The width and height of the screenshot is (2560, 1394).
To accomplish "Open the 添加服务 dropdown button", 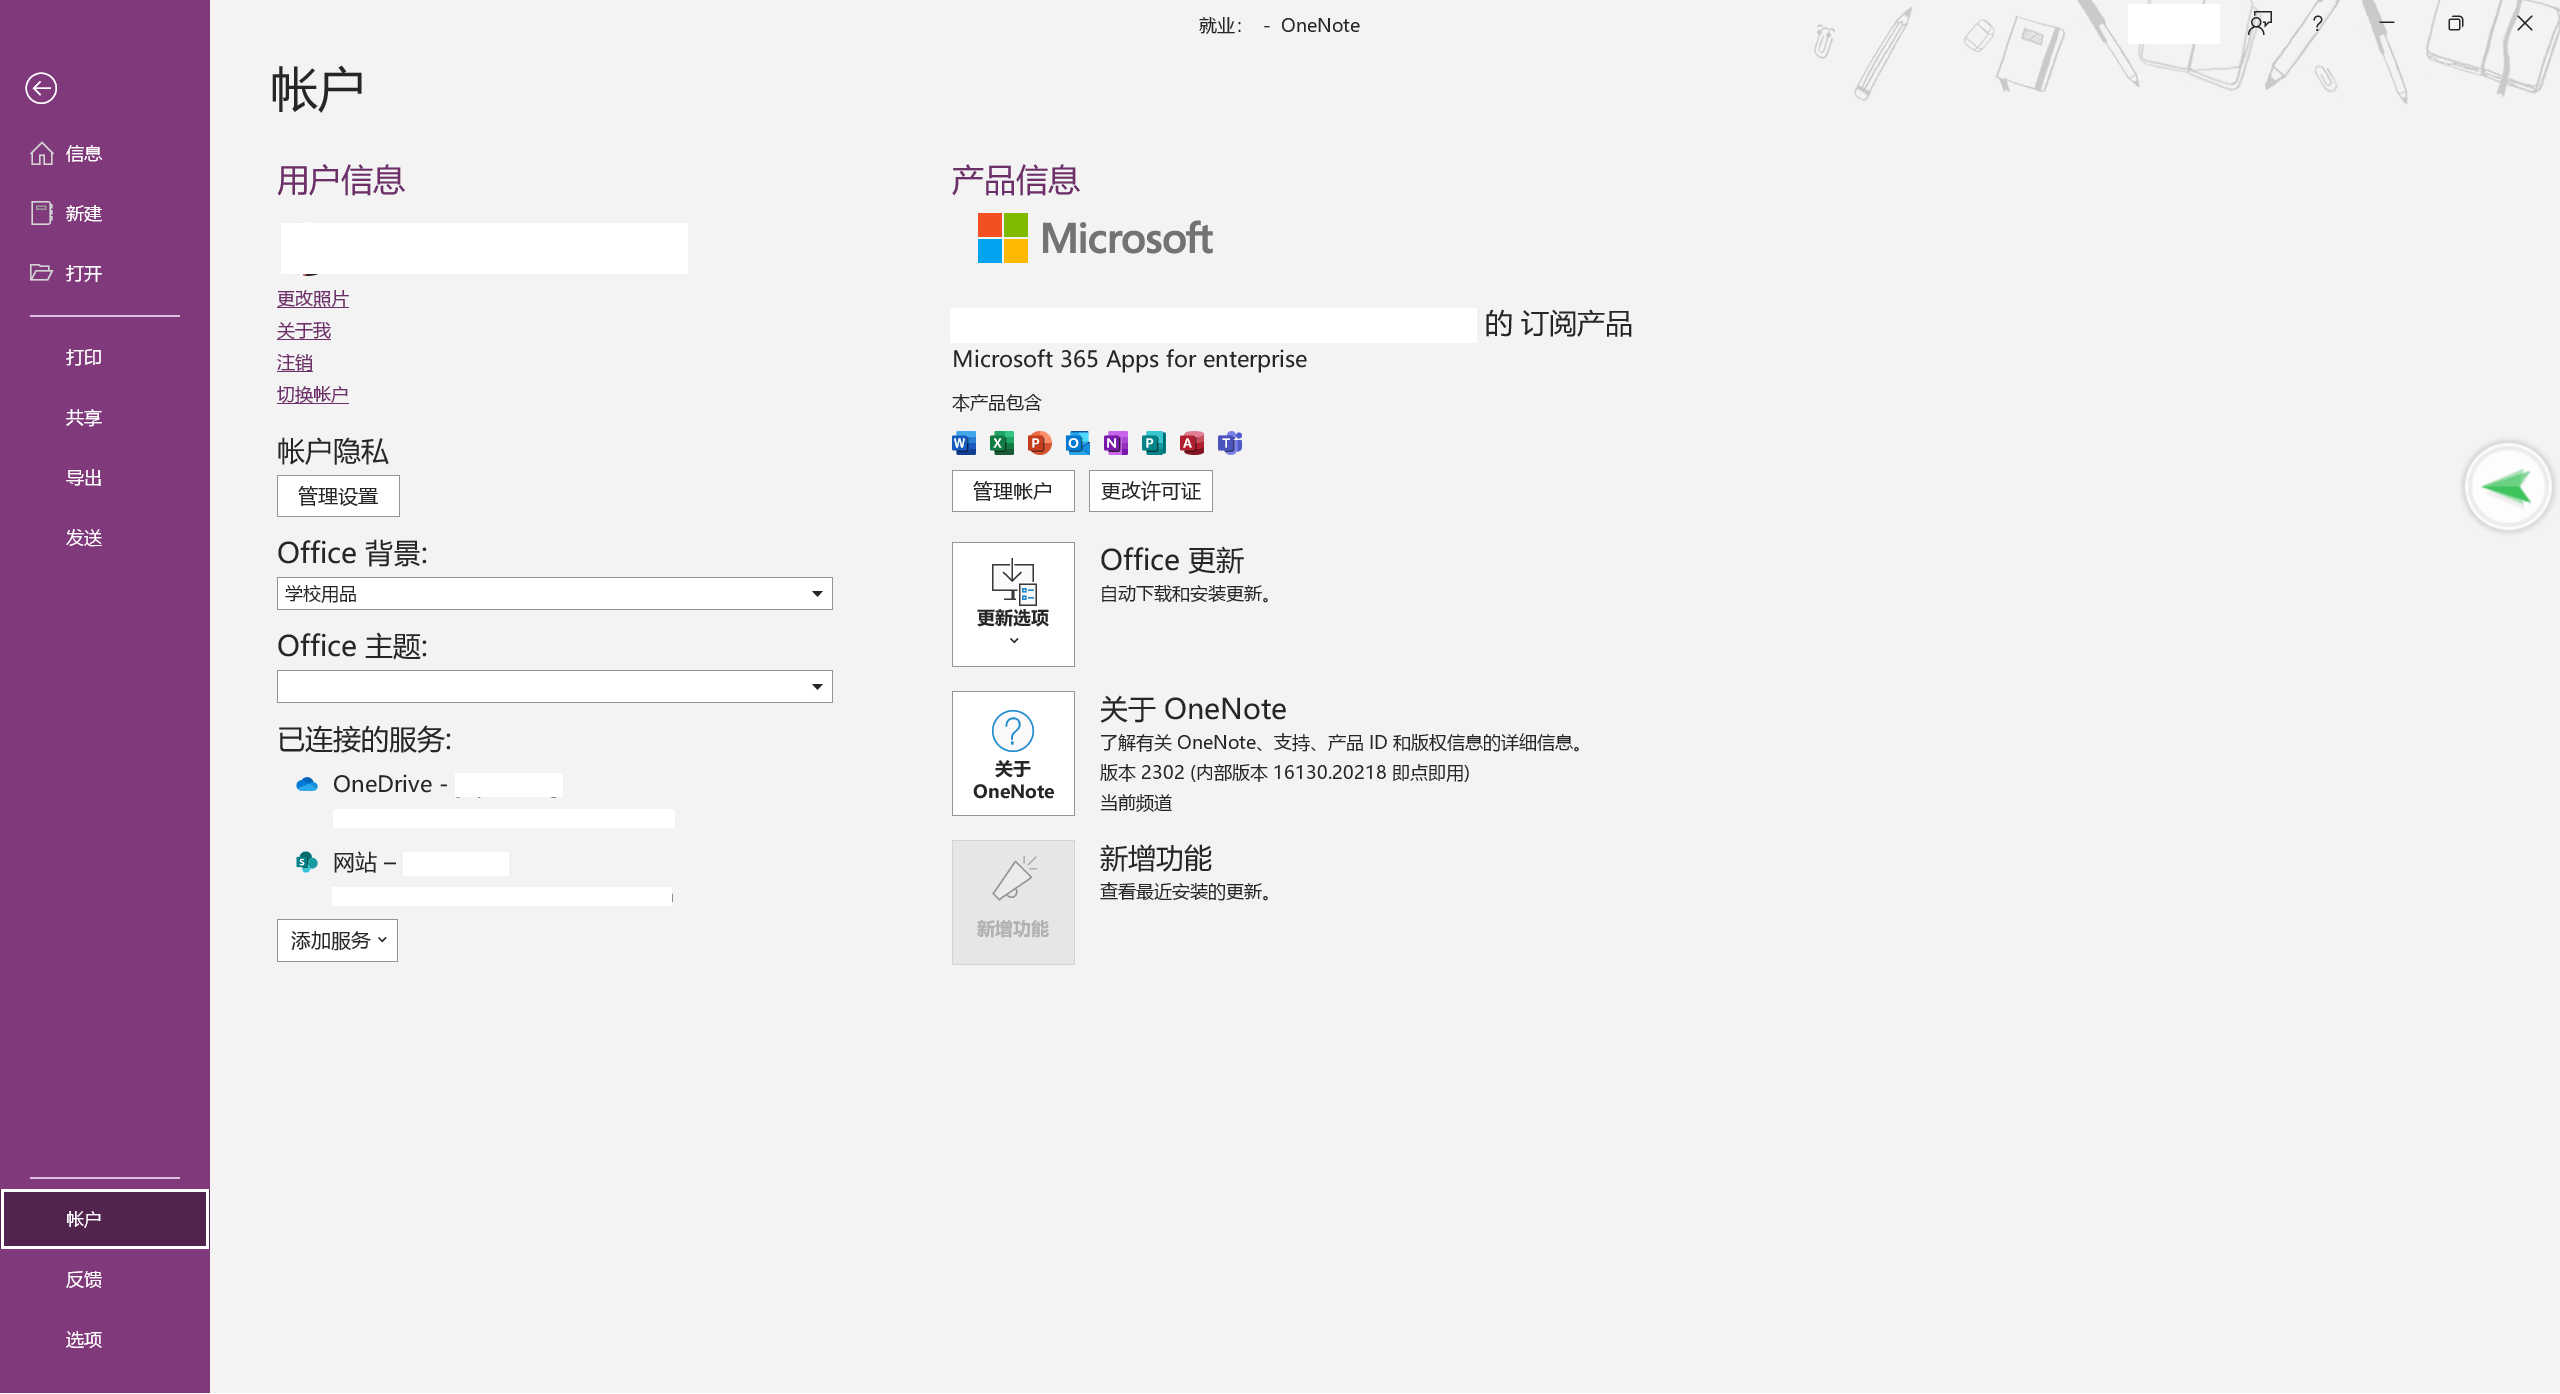I will point(337,941).
